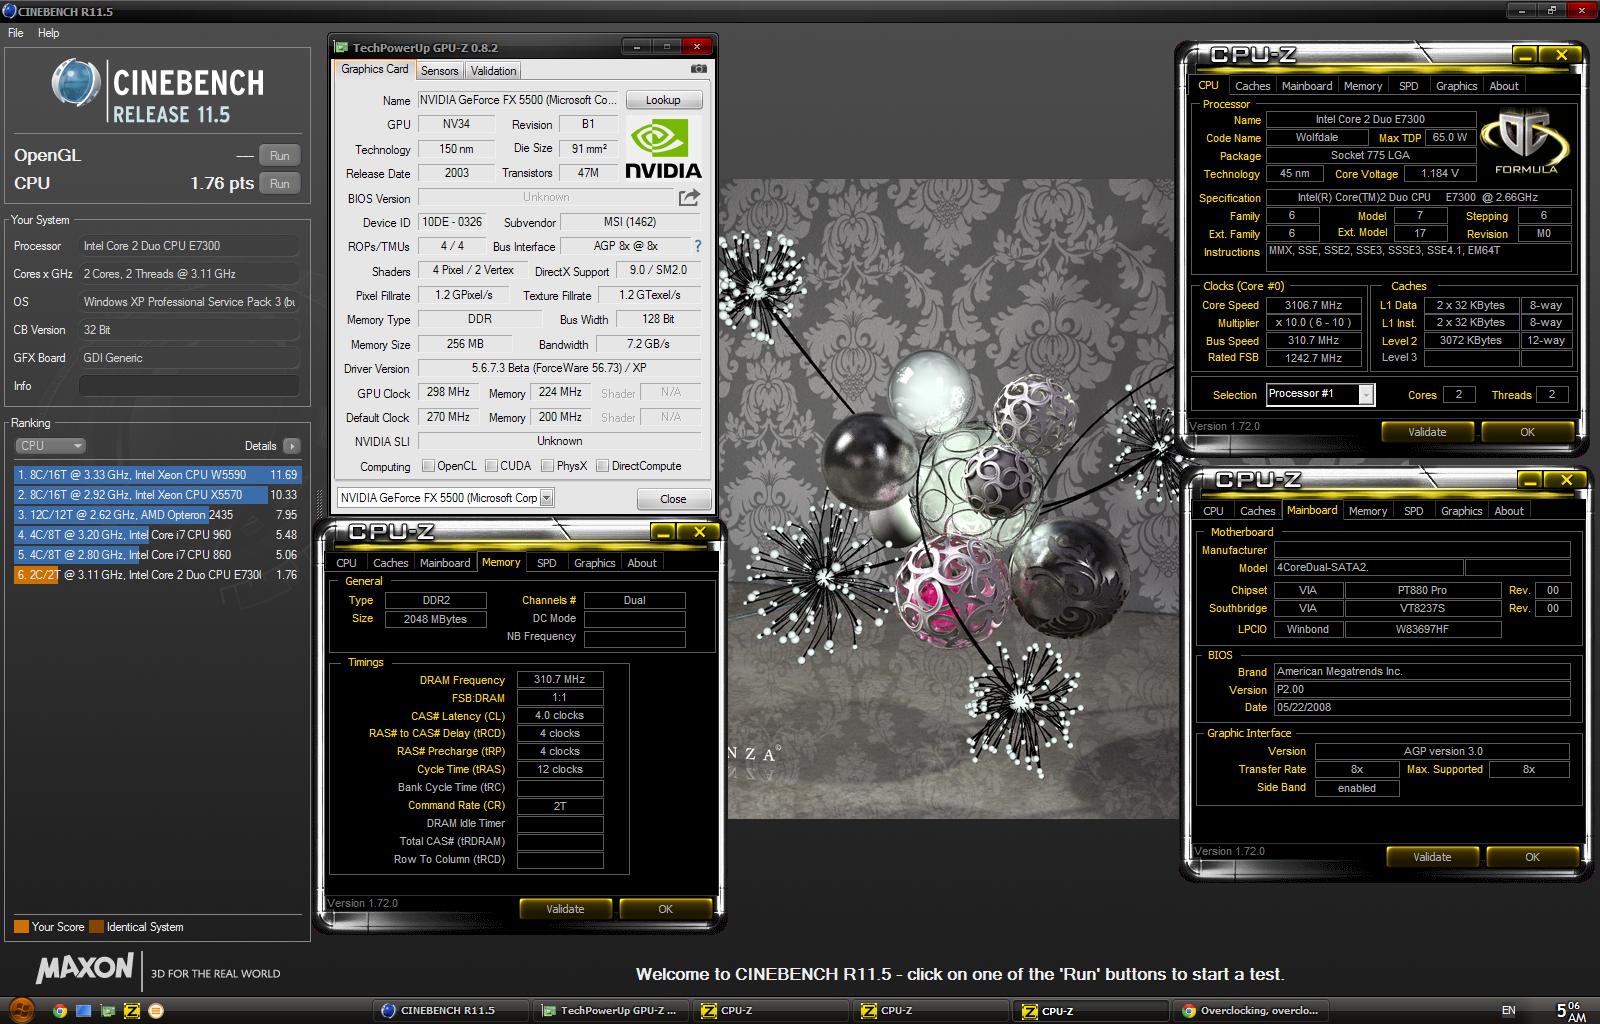Click the Info input field in Cinebench
1600x1024 pixels.
point(189,386)
